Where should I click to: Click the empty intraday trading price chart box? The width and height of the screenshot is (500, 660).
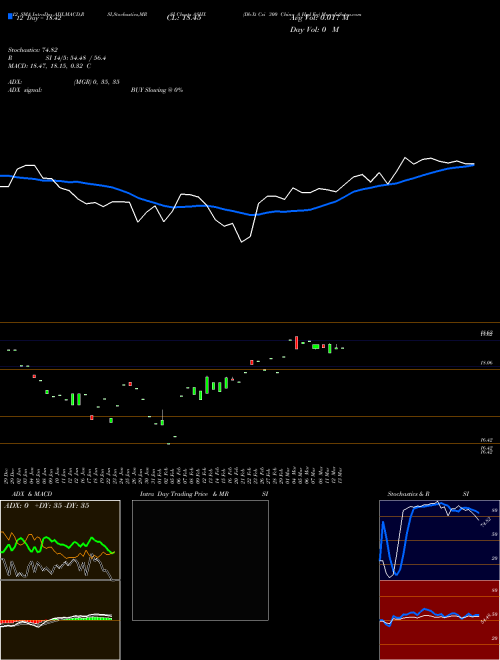tap(200, 560)
